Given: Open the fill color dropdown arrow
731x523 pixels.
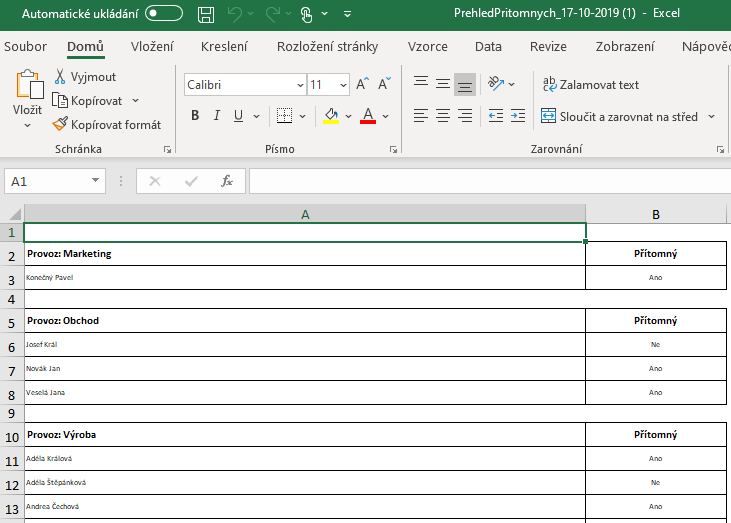Looking at the screenshot, I should coord(348,116).
